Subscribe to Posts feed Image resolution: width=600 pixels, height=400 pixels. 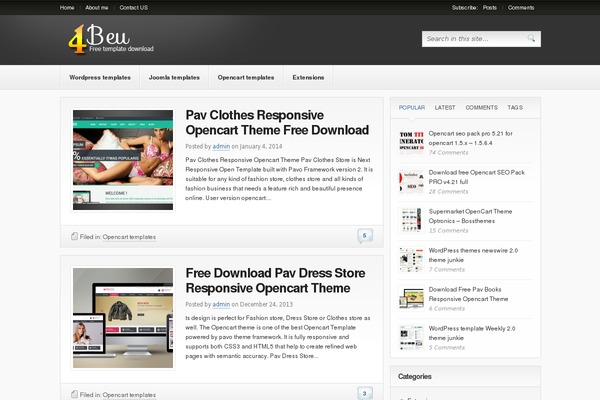tap(489, 8)
